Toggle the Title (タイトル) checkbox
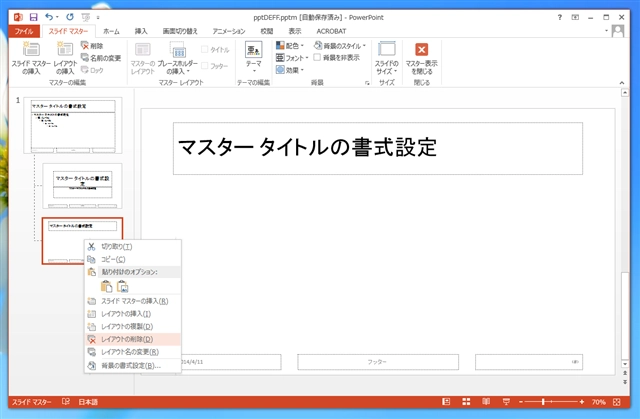The width and height of the screenshot is (640, 419). click(205, 50)
